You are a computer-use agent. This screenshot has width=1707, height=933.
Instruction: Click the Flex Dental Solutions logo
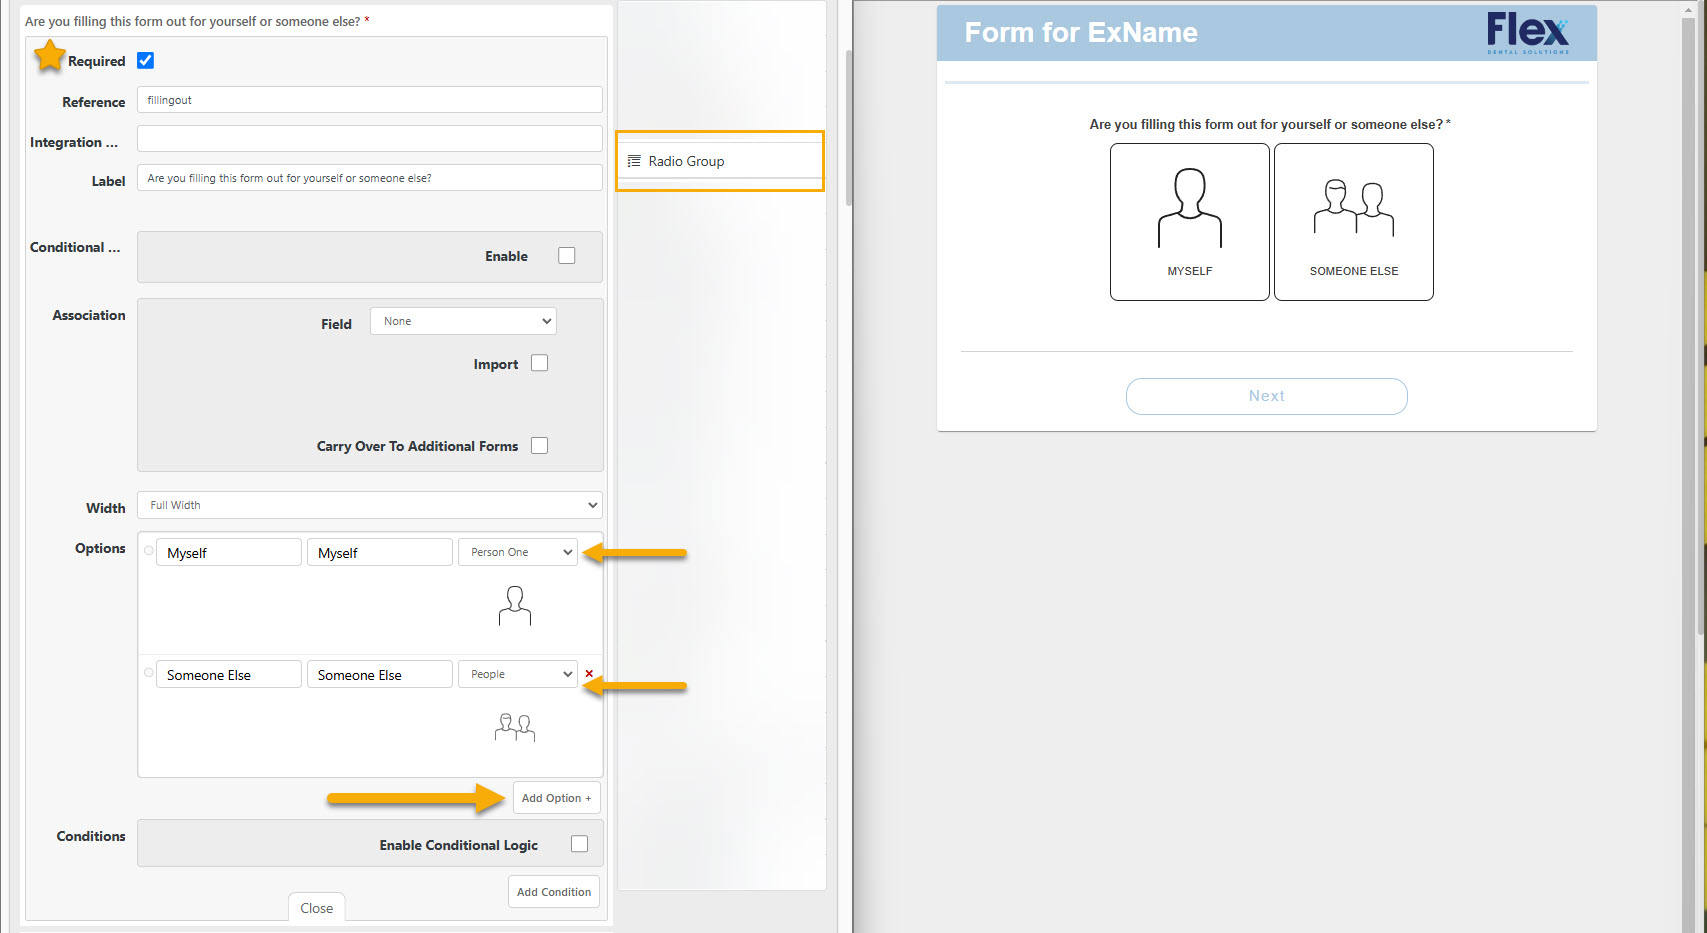tap(1527, 33)
